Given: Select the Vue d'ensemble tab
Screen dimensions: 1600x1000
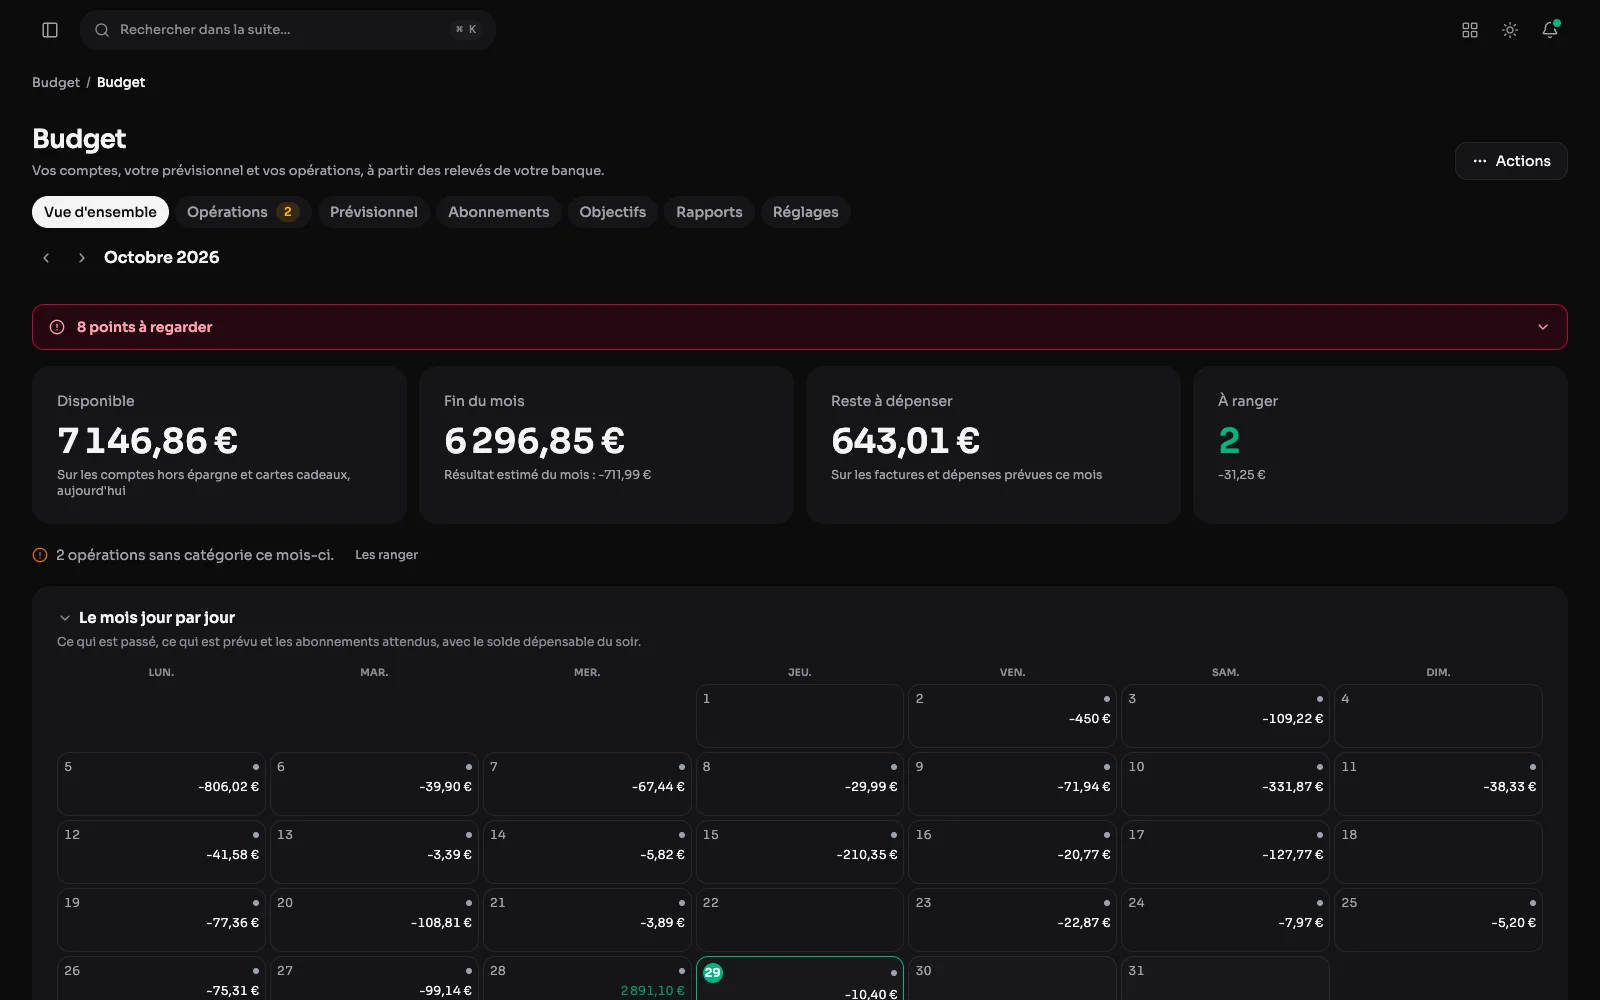Looking at the screenshot, I should point(100,212).
